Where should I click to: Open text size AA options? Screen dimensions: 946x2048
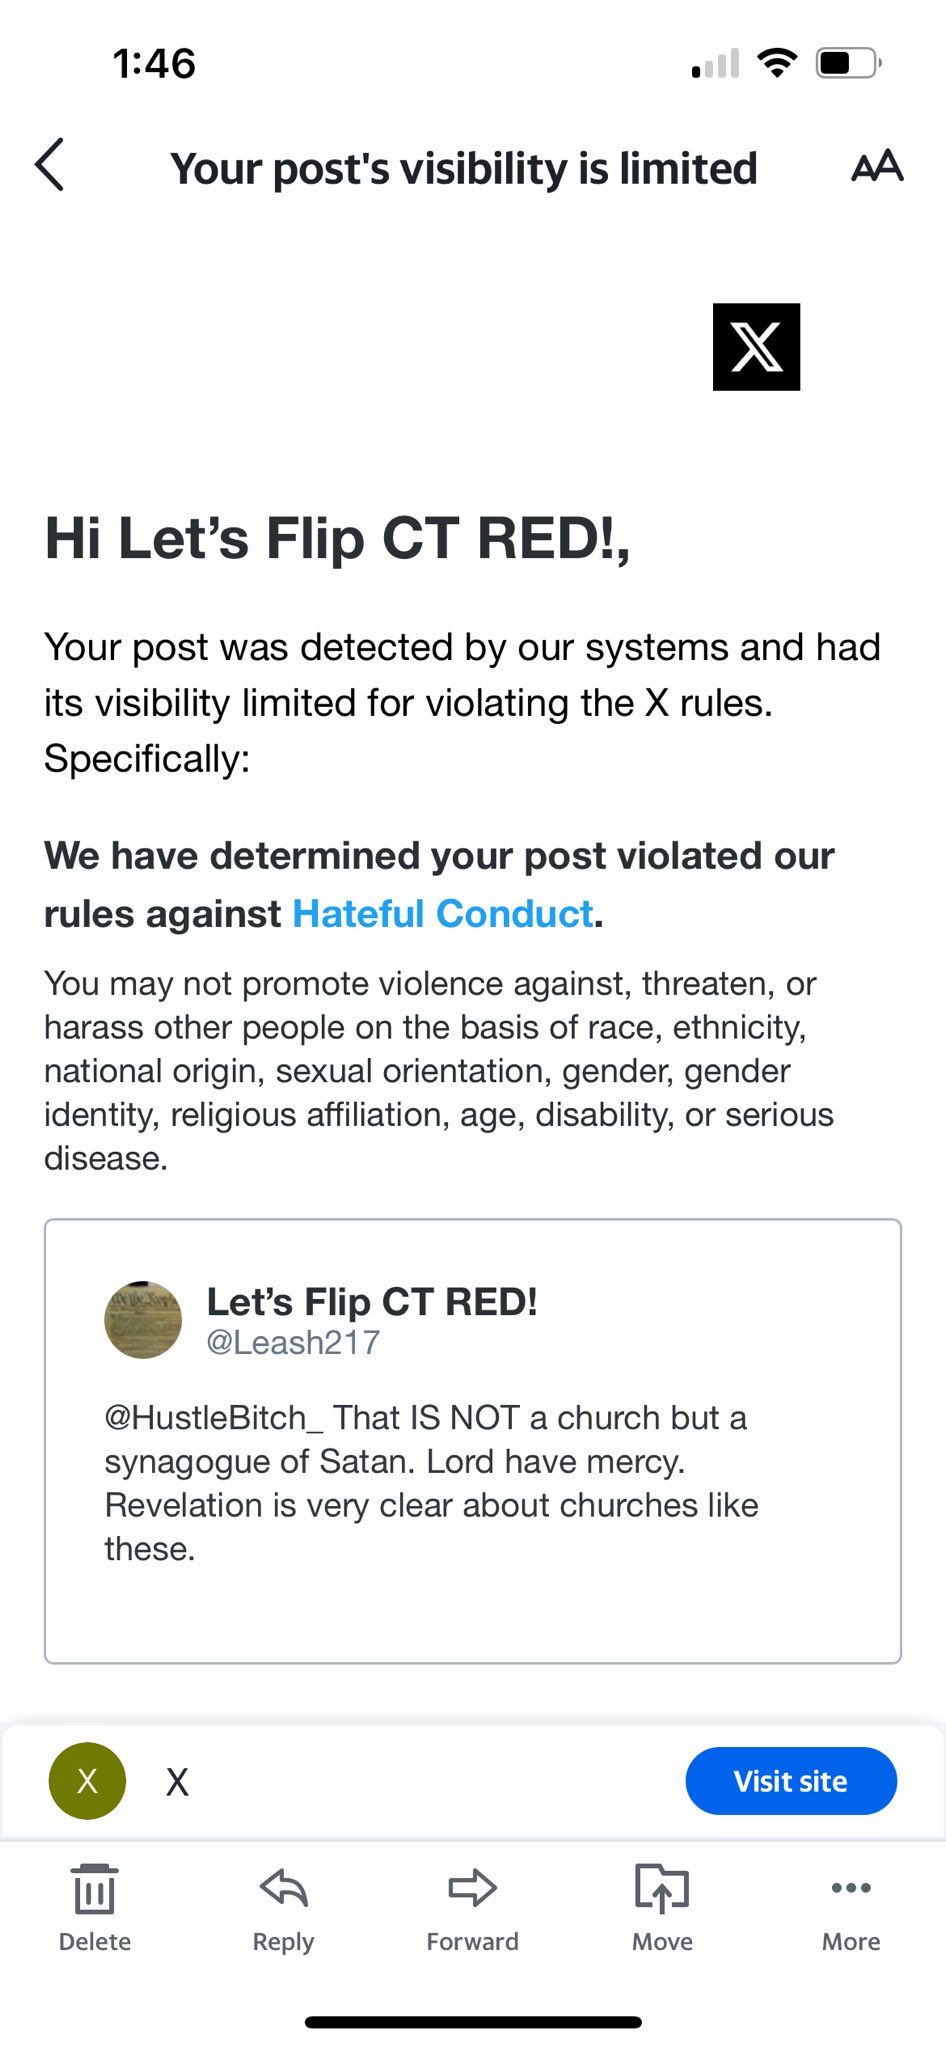pyautogui.click(x=877, y=167)
